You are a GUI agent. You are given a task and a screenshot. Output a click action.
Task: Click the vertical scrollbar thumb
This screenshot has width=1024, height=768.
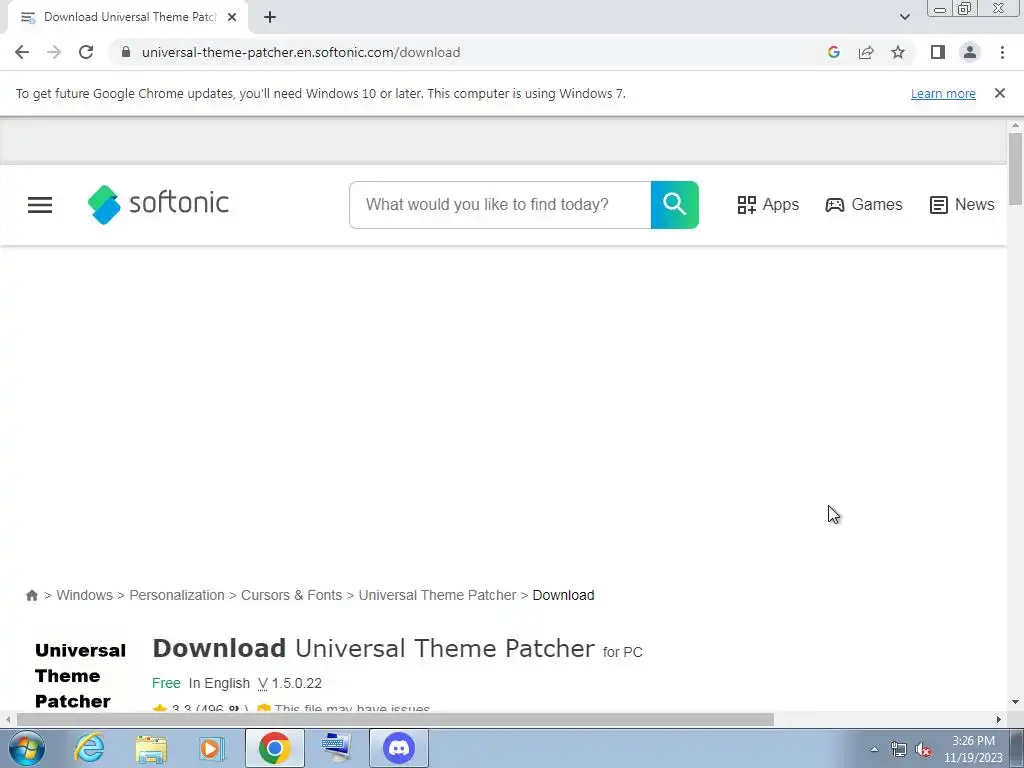coord(1015,168)
